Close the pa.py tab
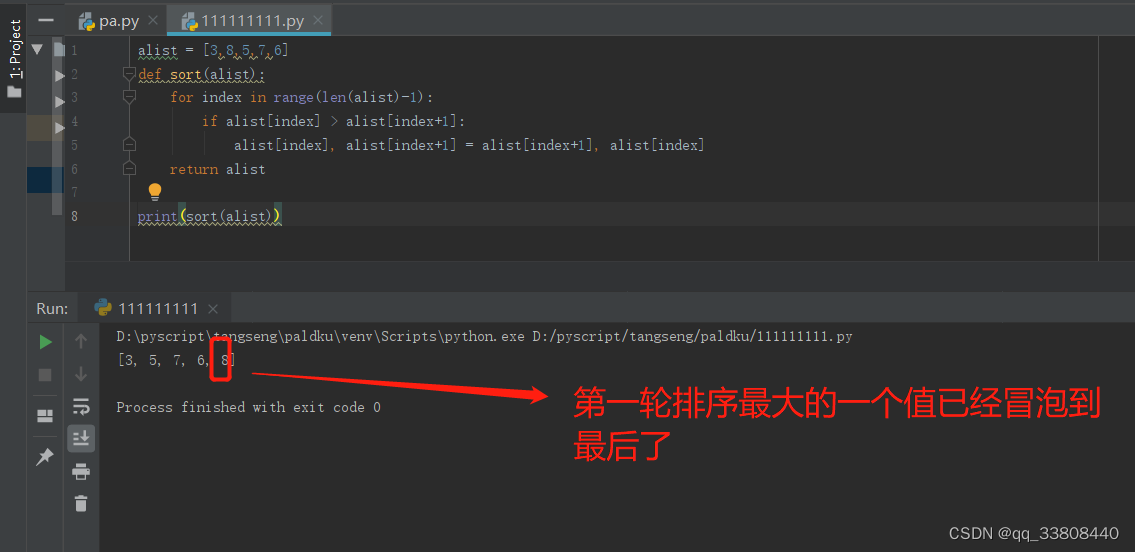The image size is (1135, 552). pyautogui.click(x=152, y=21)
